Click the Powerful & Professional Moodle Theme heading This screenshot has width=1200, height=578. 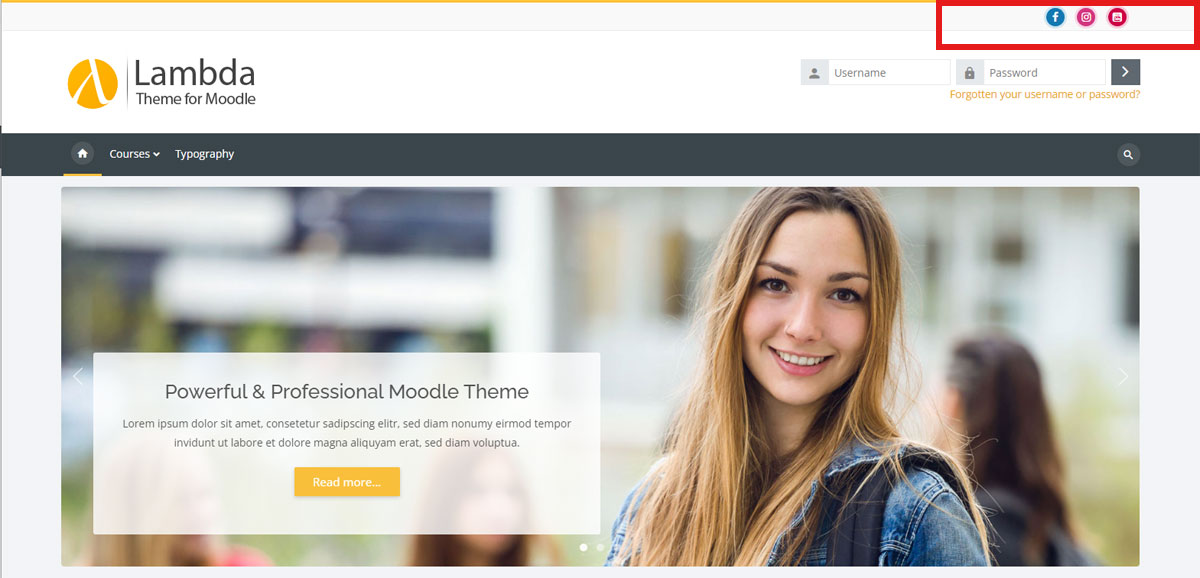[x=347, y=392]
